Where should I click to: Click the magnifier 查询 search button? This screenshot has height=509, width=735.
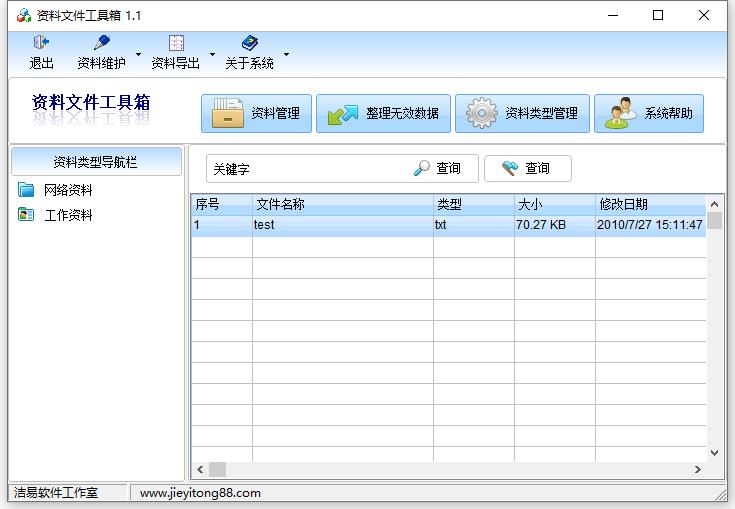[x=438, y=169]
